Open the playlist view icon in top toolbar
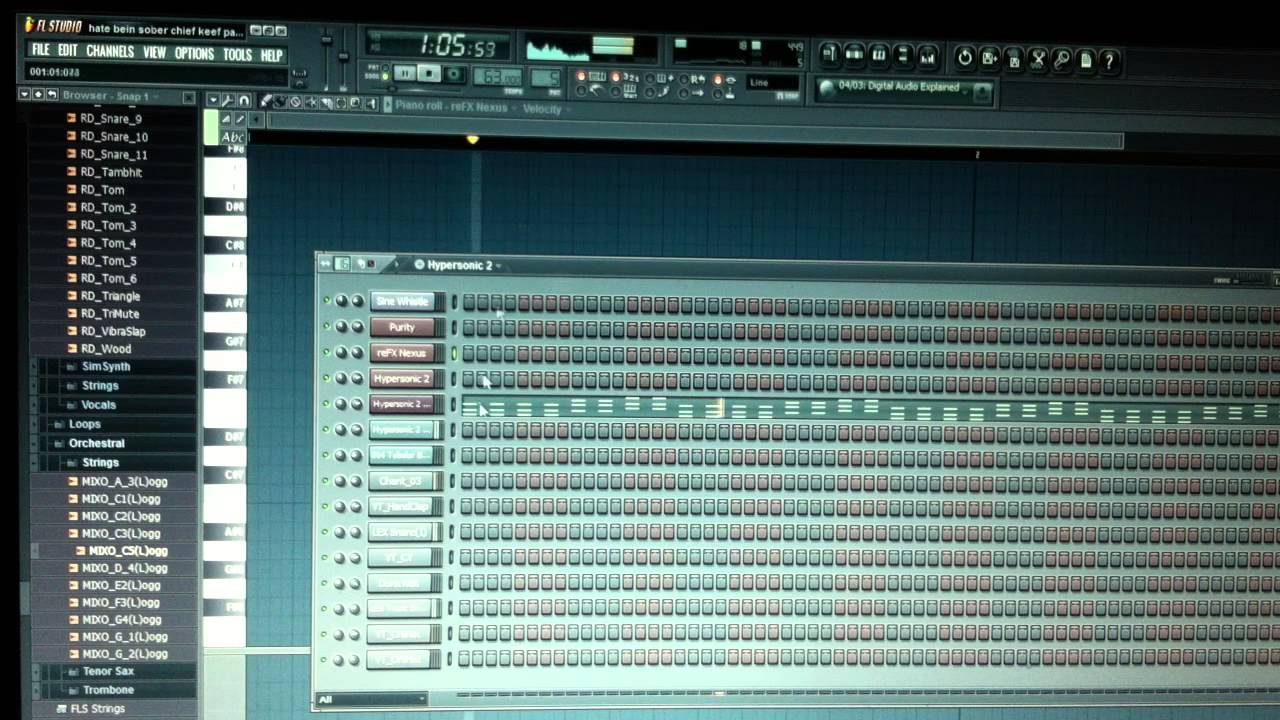 (x=830, y=55)
